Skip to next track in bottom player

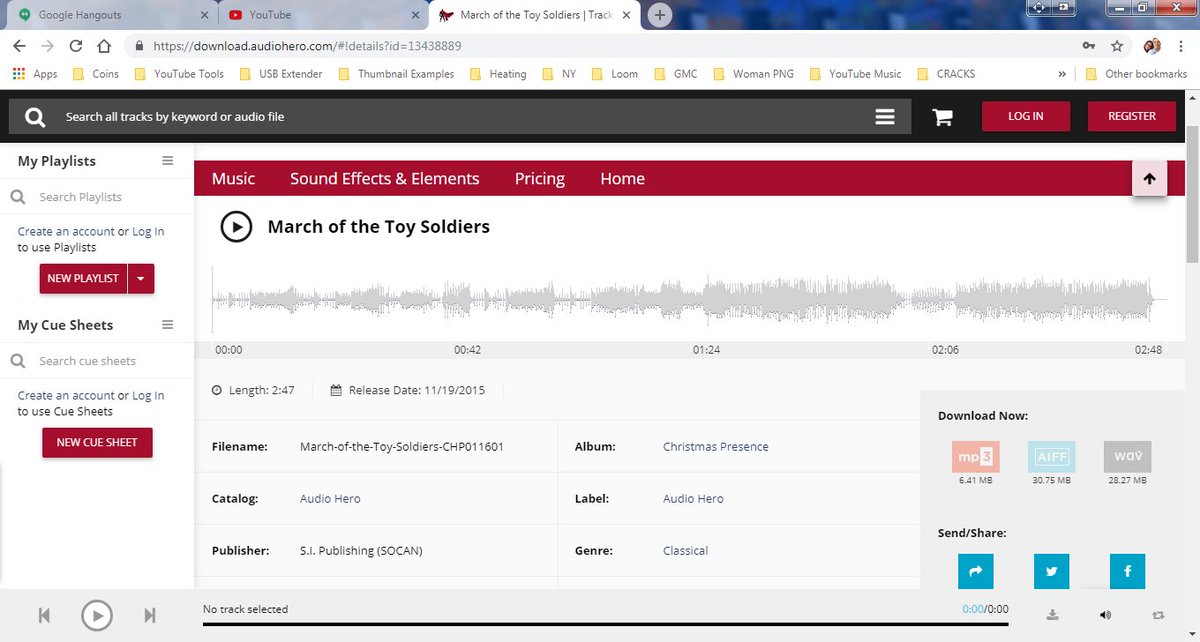point(149,615)
